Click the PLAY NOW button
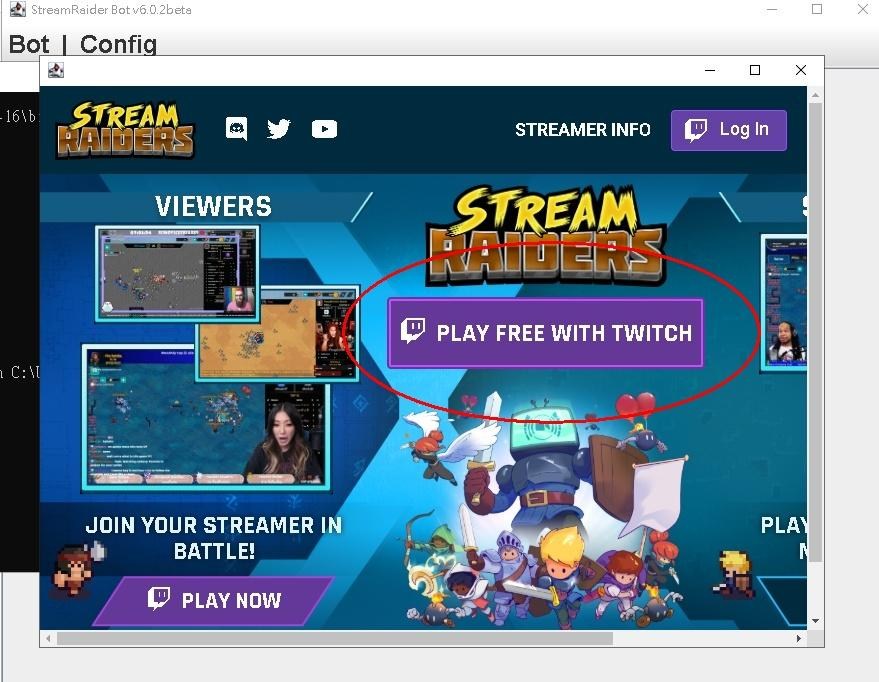Screen dimensions: 879x682 click(214, 600)
